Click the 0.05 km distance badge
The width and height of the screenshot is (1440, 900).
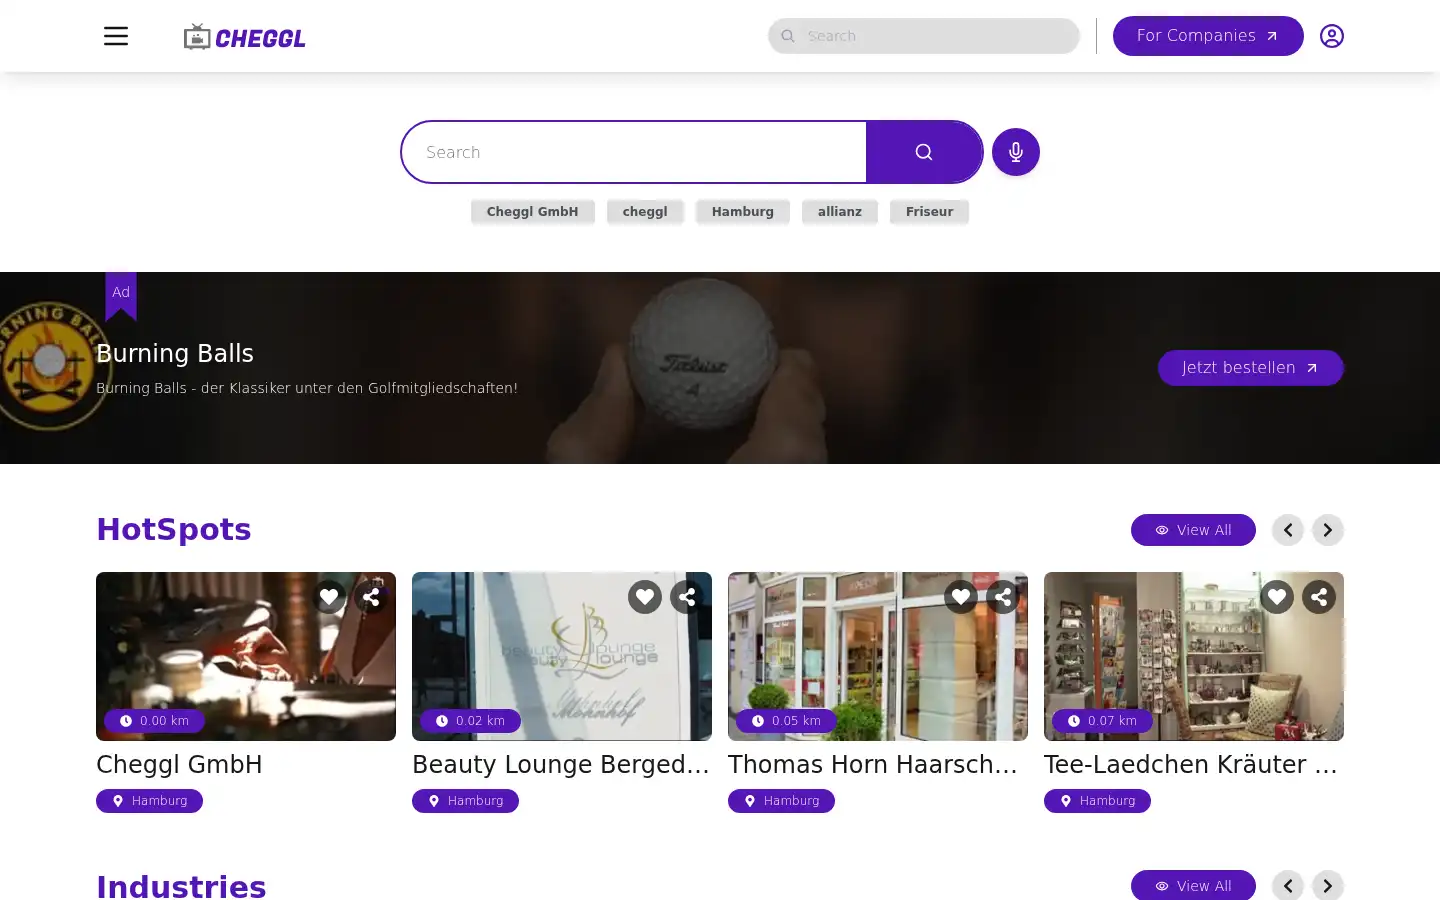(786, 721)
